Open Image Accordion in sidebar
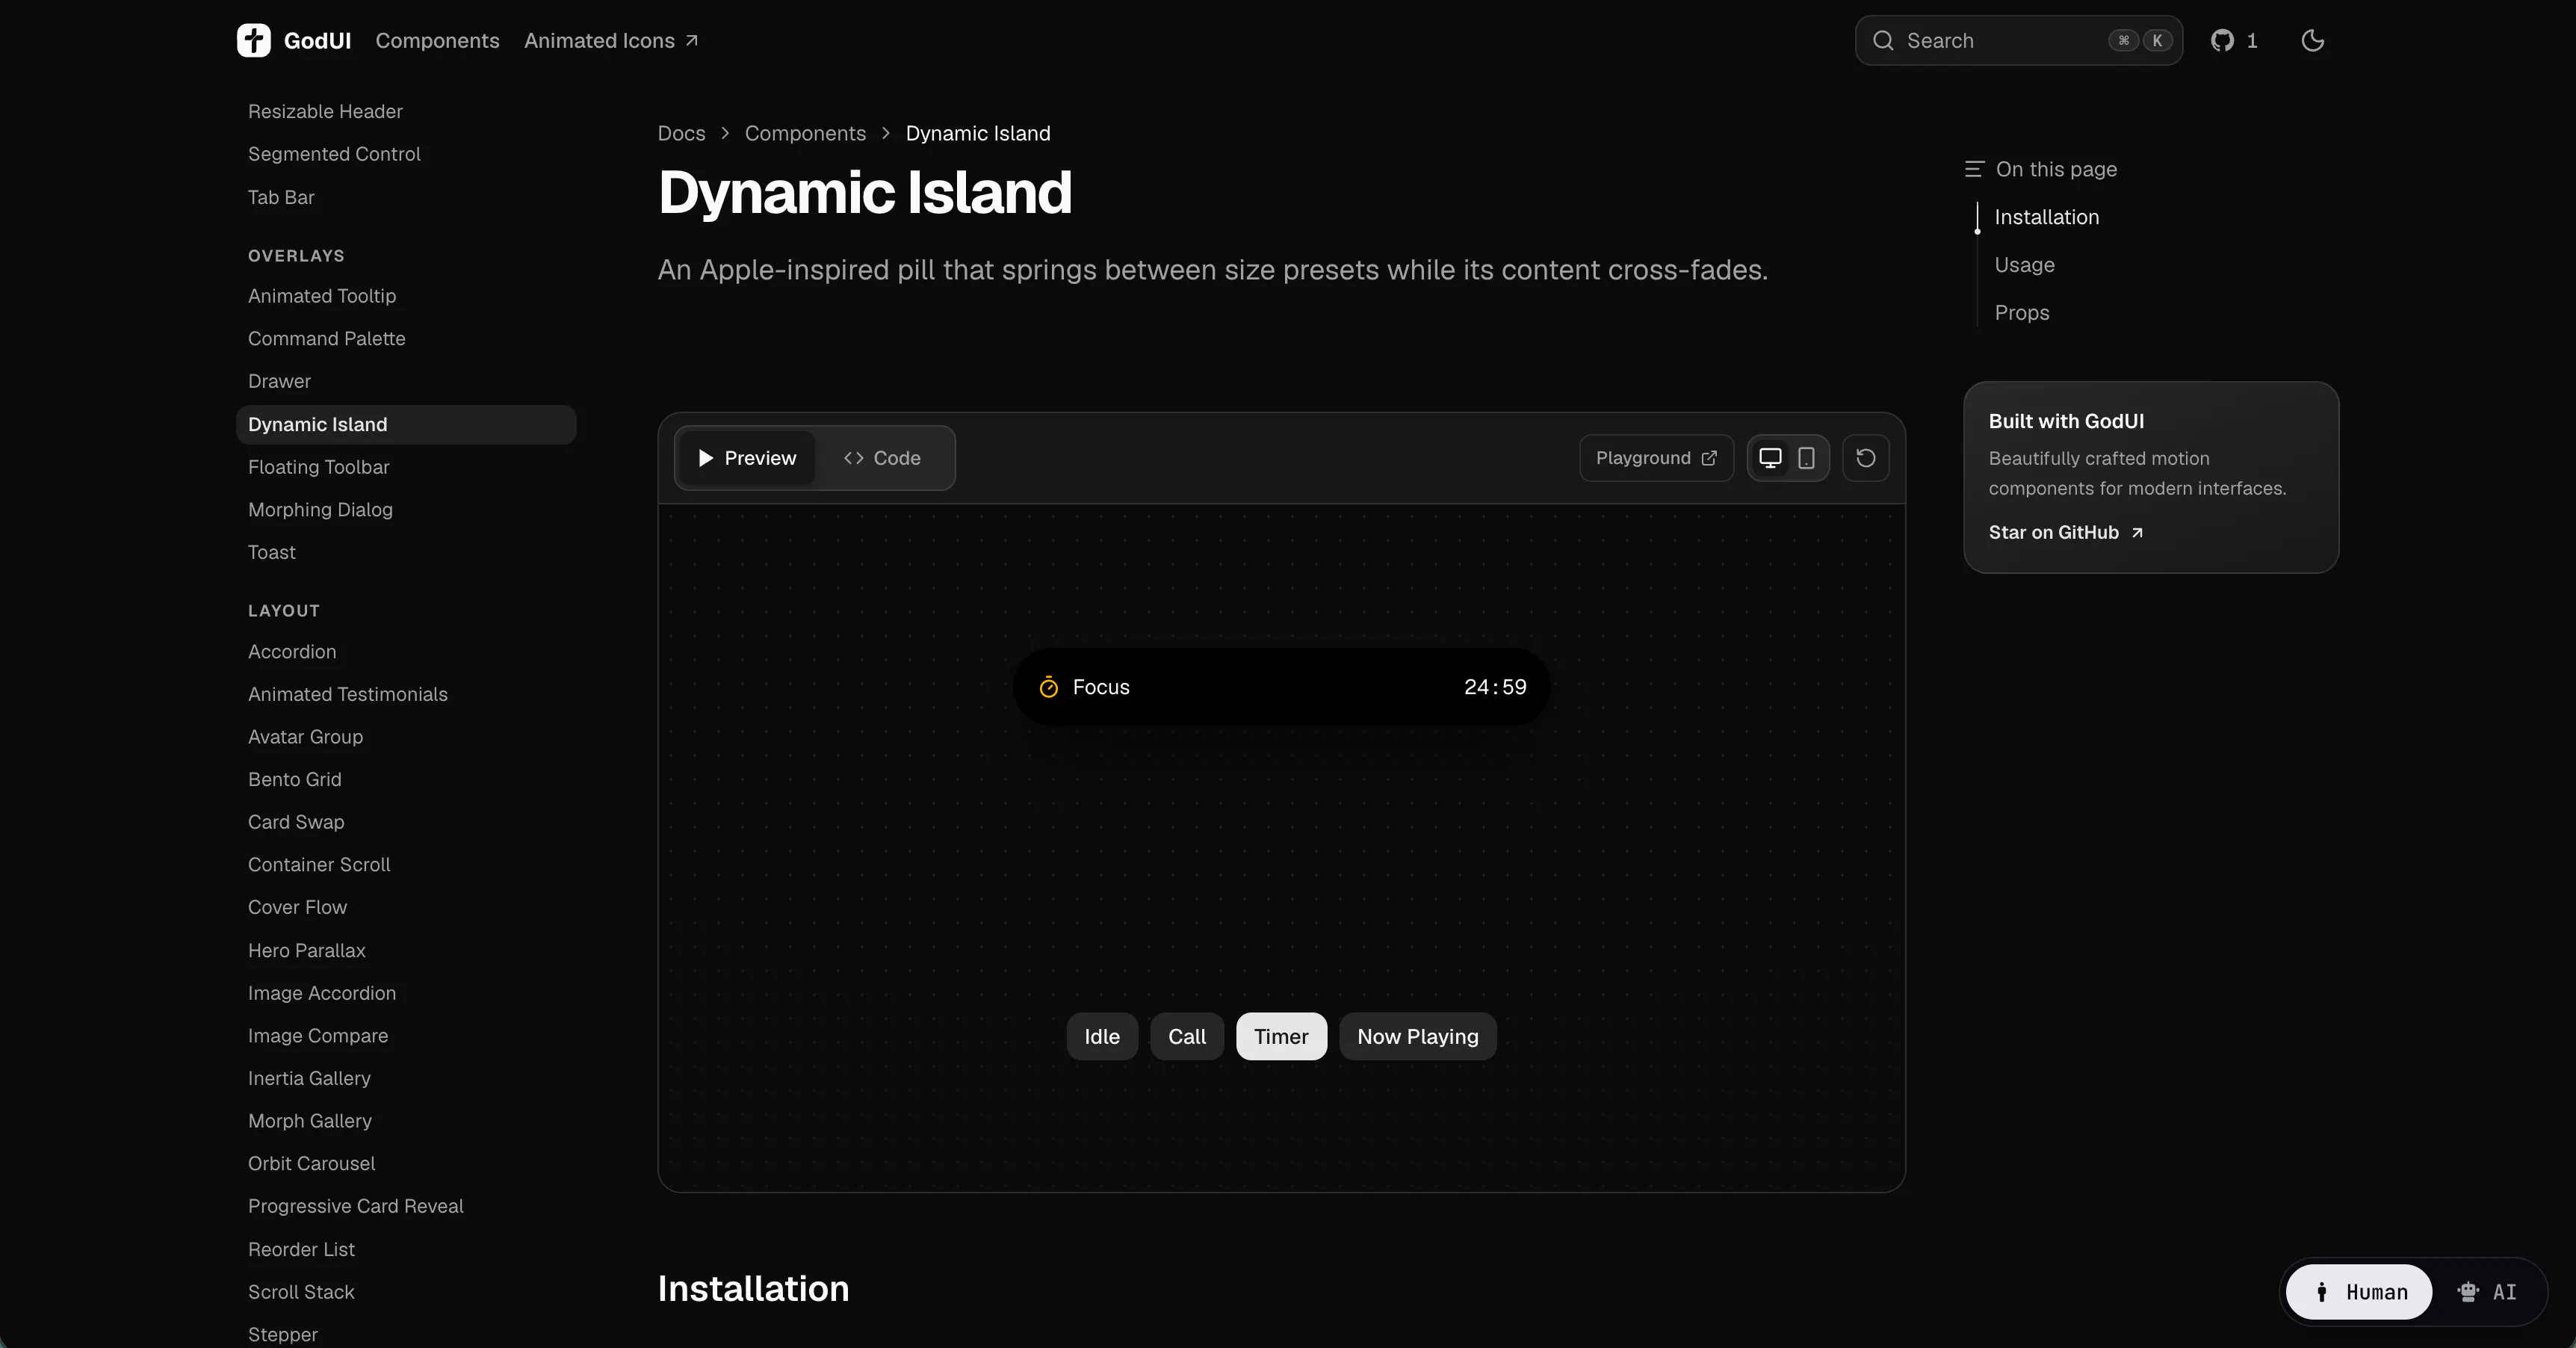 click(x=322, y=993)
